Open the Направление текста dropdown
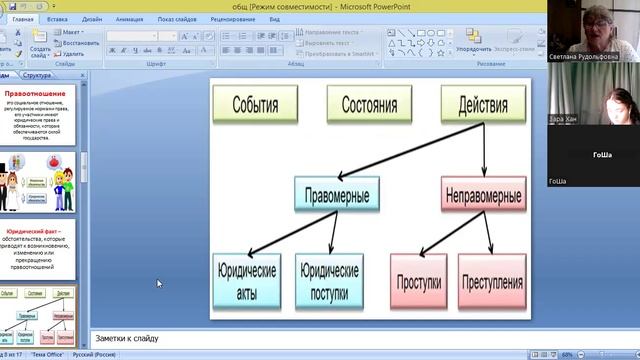This screenshot has height=360, width=640. [x=329, y=32]
